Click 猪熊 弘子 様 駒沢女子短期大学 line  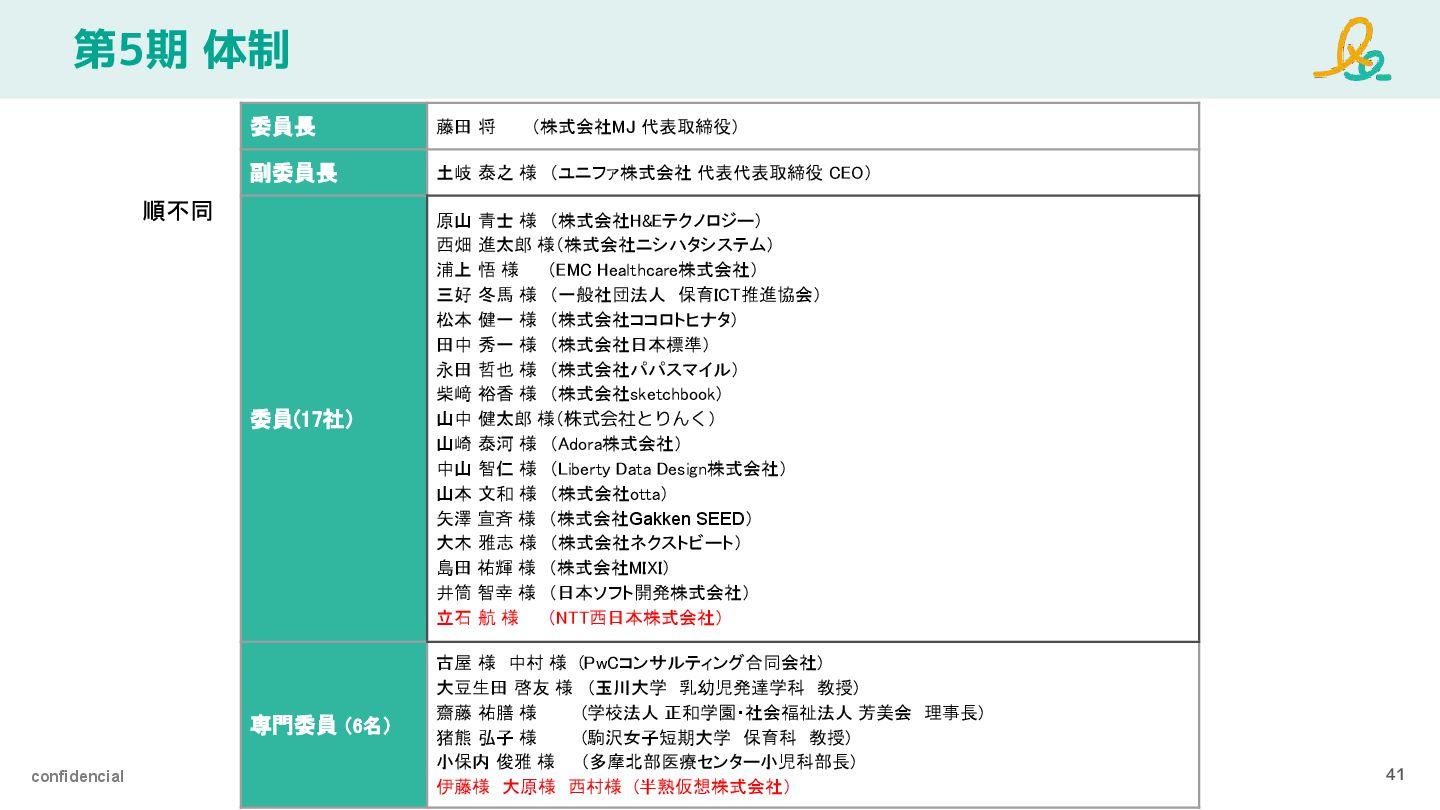point(645,738)
